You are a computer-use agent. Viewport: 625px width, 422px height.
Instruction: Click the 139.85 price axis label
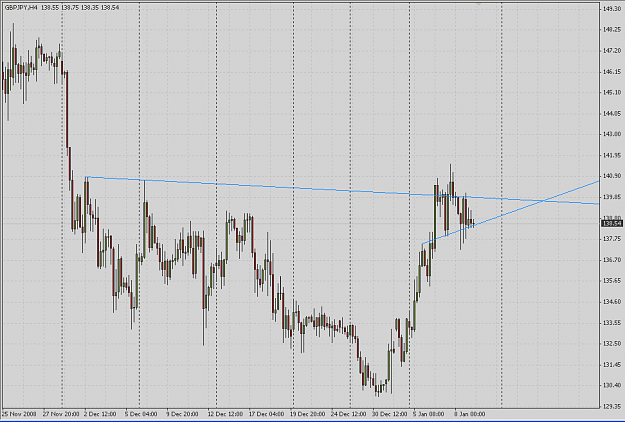tap(612, 197)
